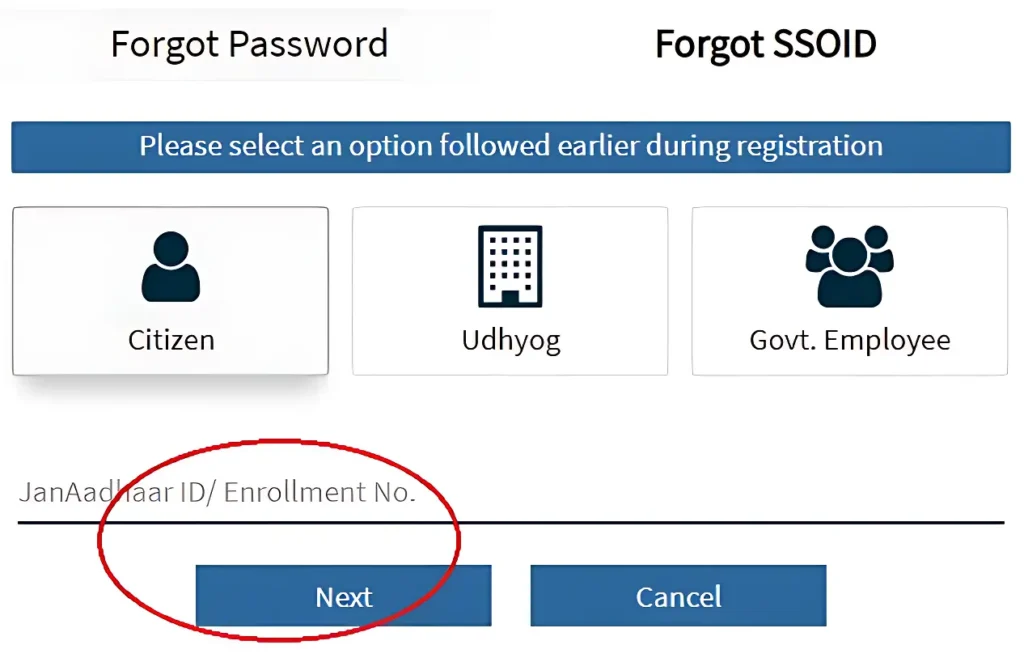The height and width of the screenshot is (662, 1024).
Task: Click the "Enrollment No." placeholder text
Action: click(x=319, y=493)
